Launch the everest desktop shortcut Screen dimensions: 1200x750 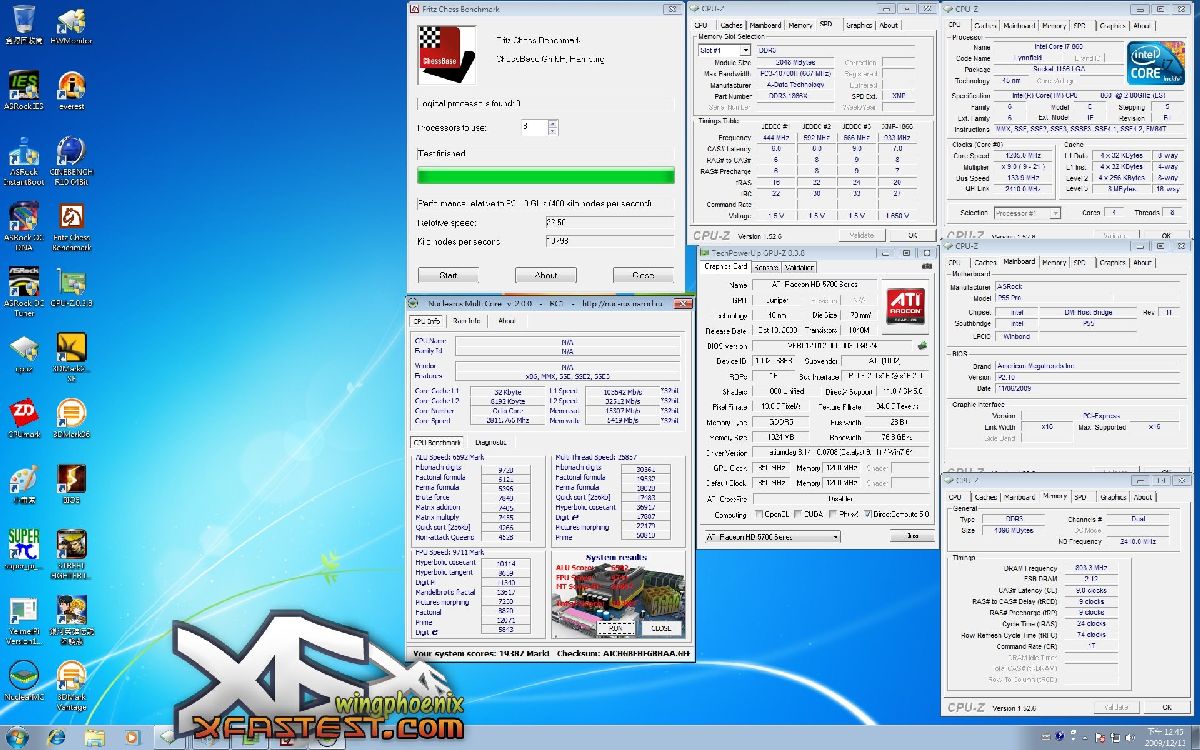pos(72,90)
